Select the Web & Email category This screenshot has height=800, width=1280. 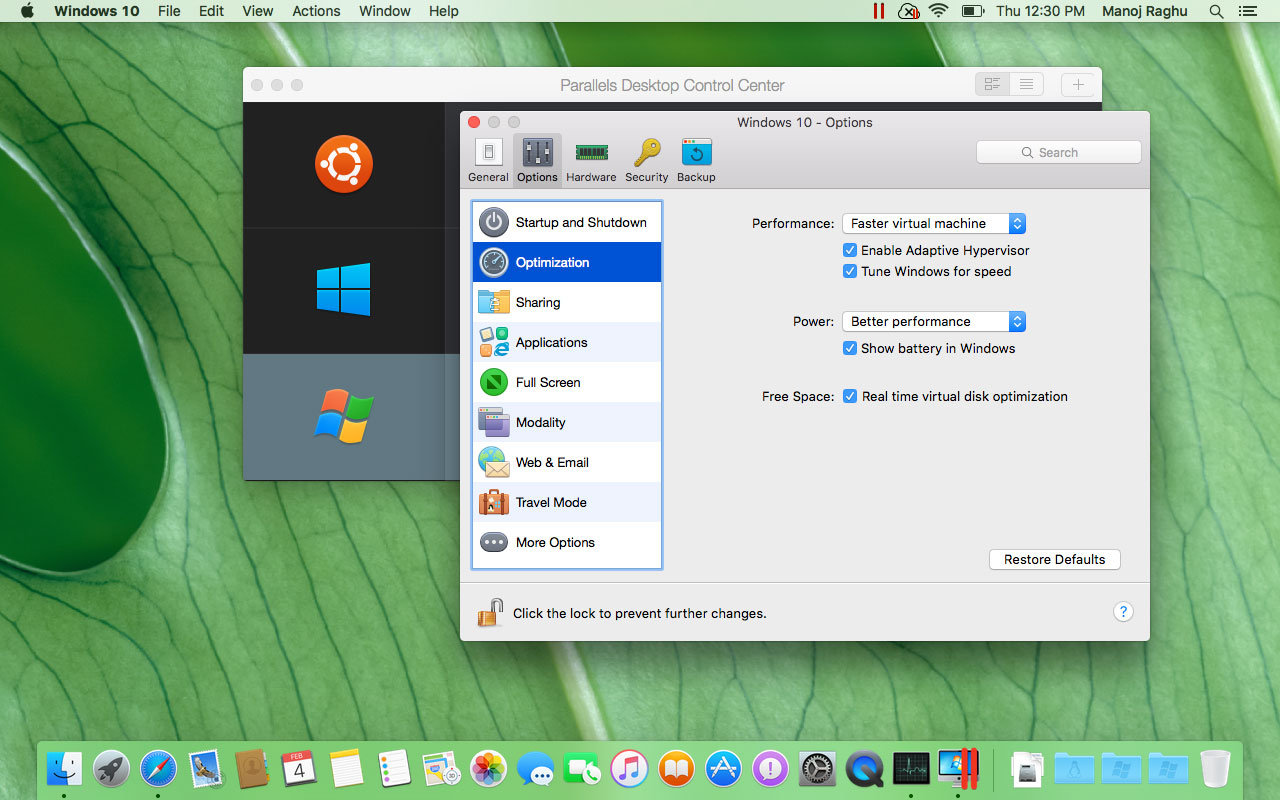tap(567, 462)
